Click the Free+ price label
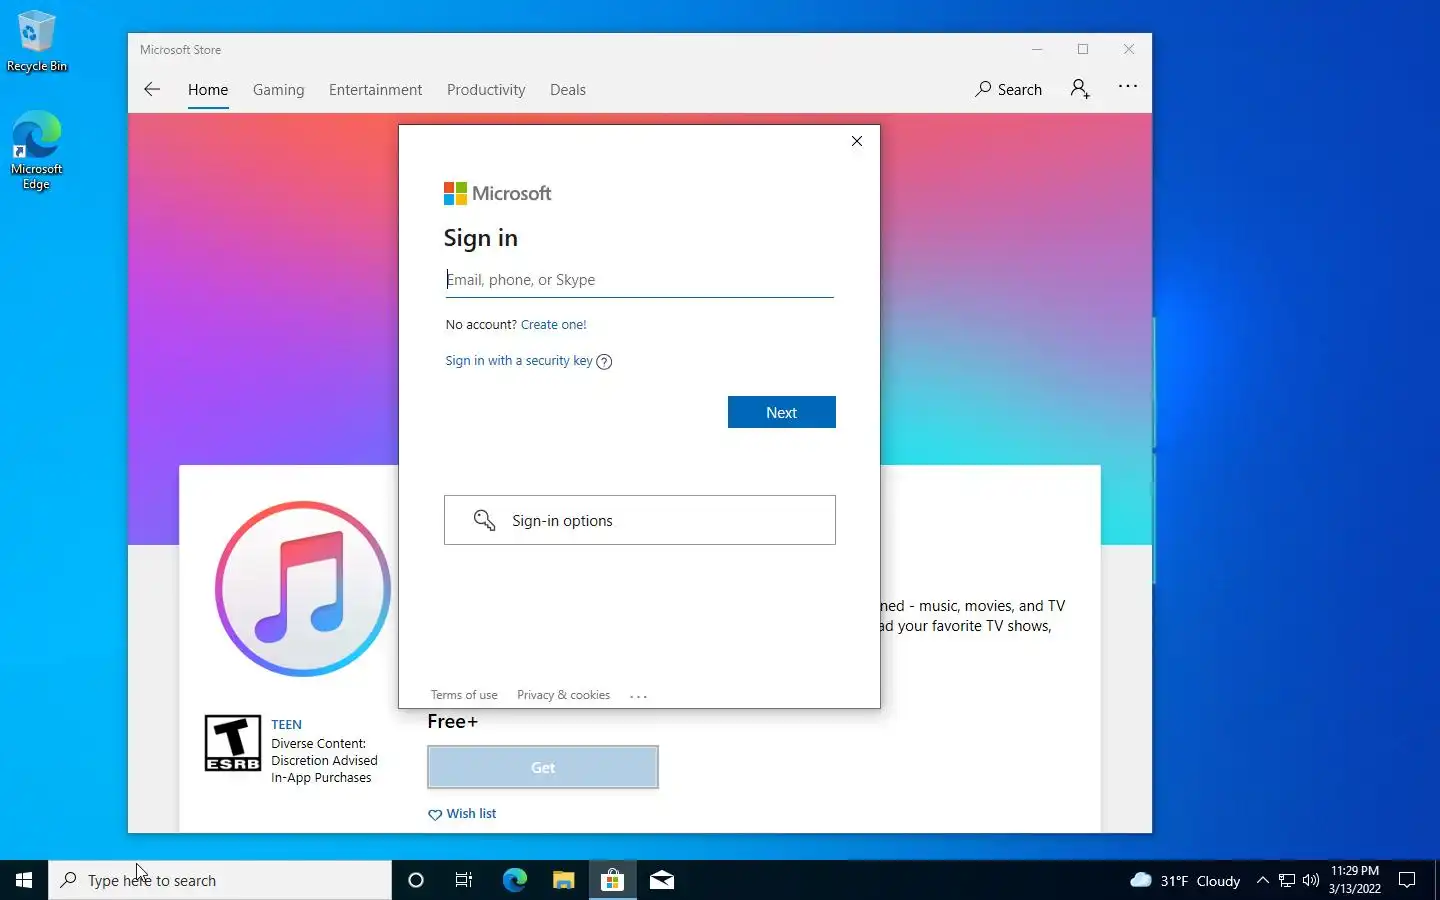Screen dimensions: 1440x900 tap(452, 722)
